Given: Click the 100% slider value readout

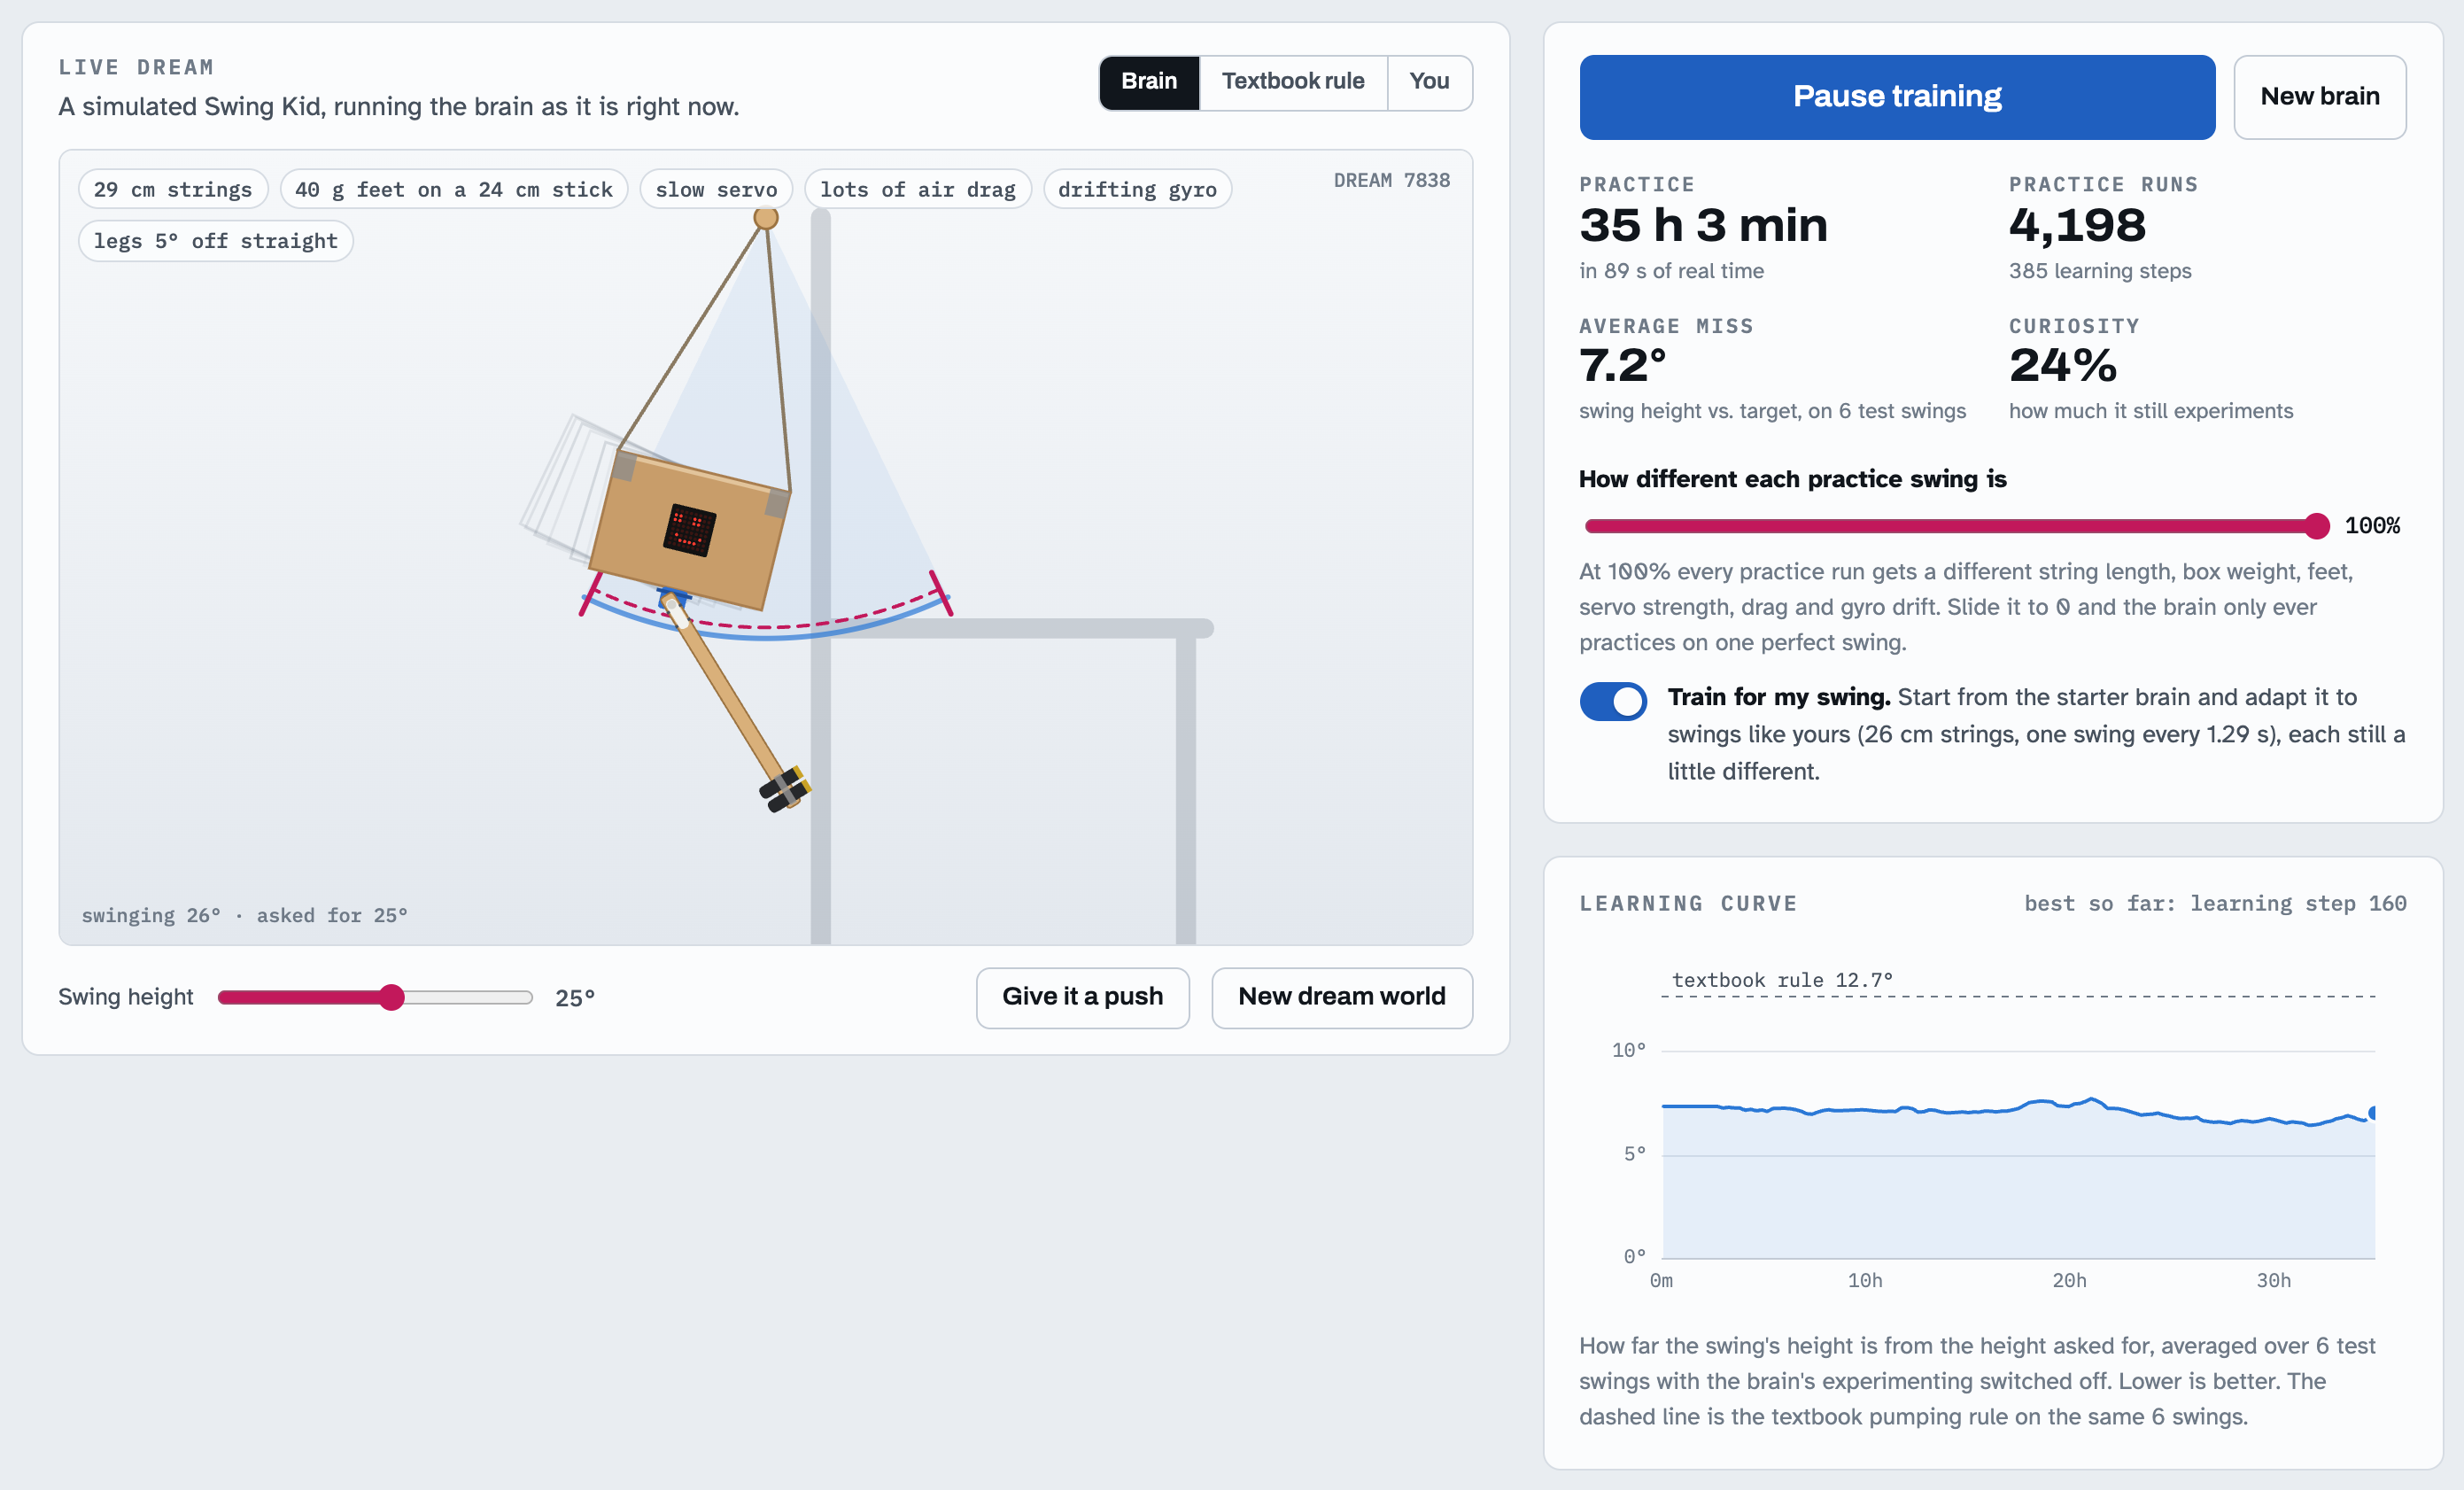Looking at the screenshot, I should [x=2372, y=526].
